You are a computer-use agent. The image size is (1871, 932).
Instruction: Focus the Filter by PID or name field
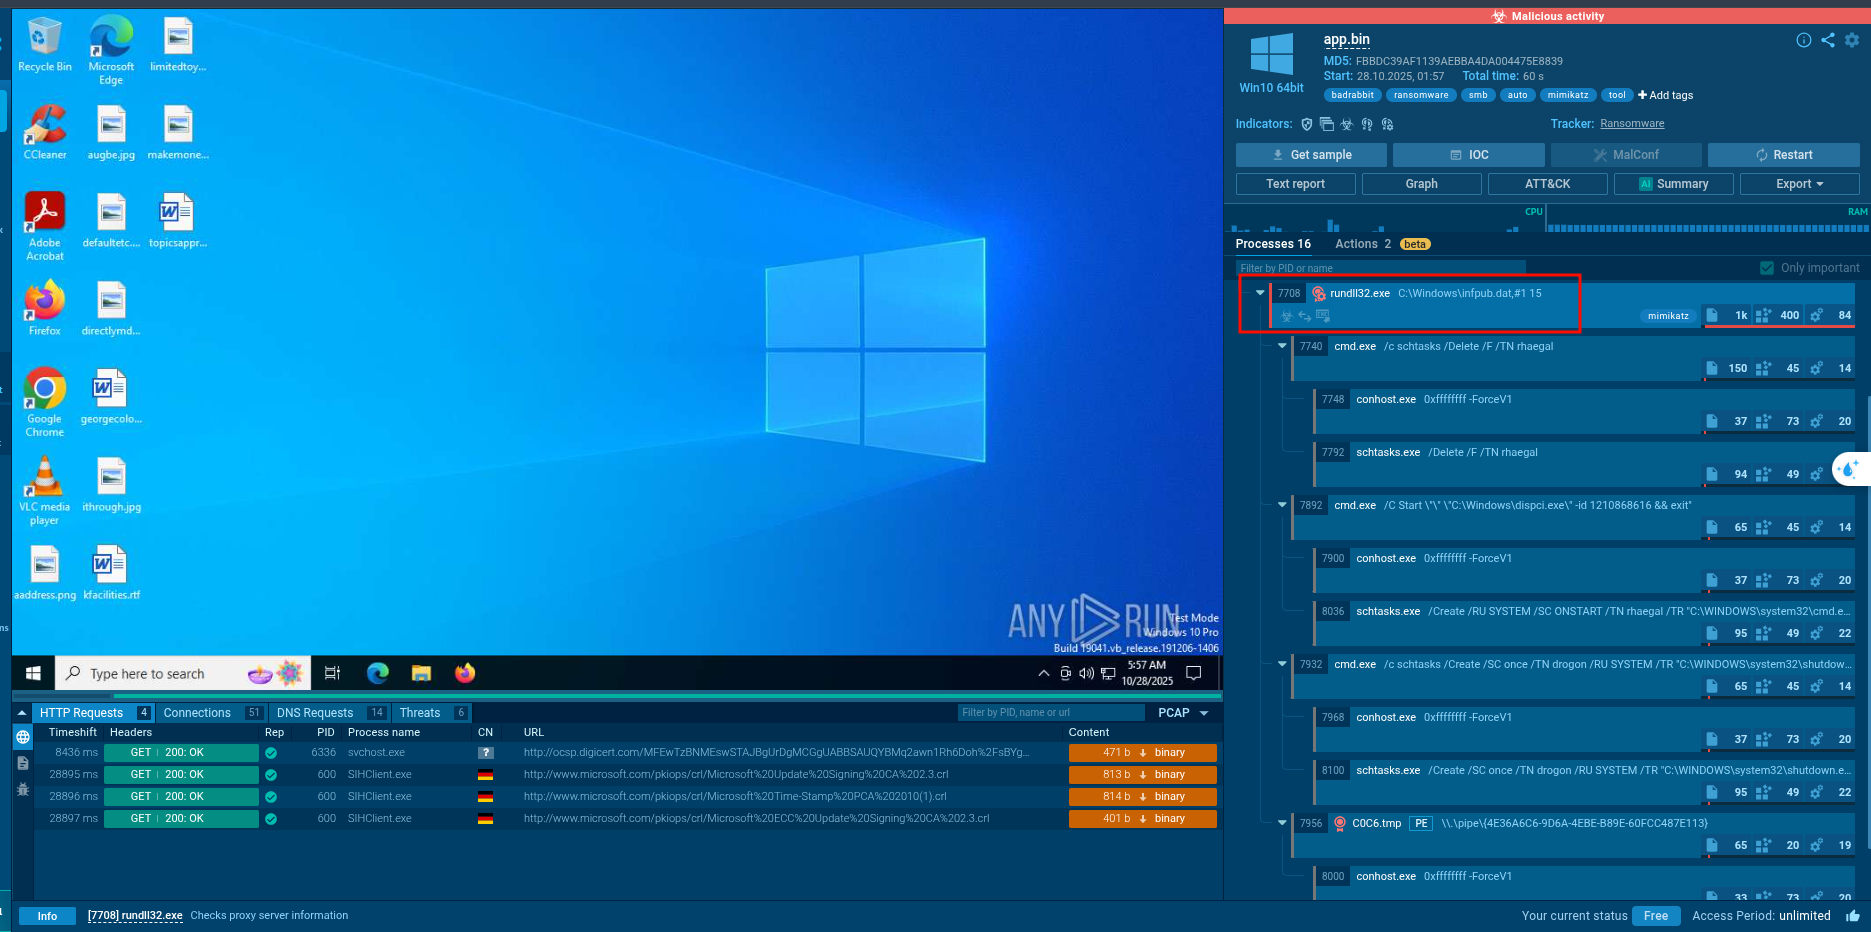coord(1380,268)
